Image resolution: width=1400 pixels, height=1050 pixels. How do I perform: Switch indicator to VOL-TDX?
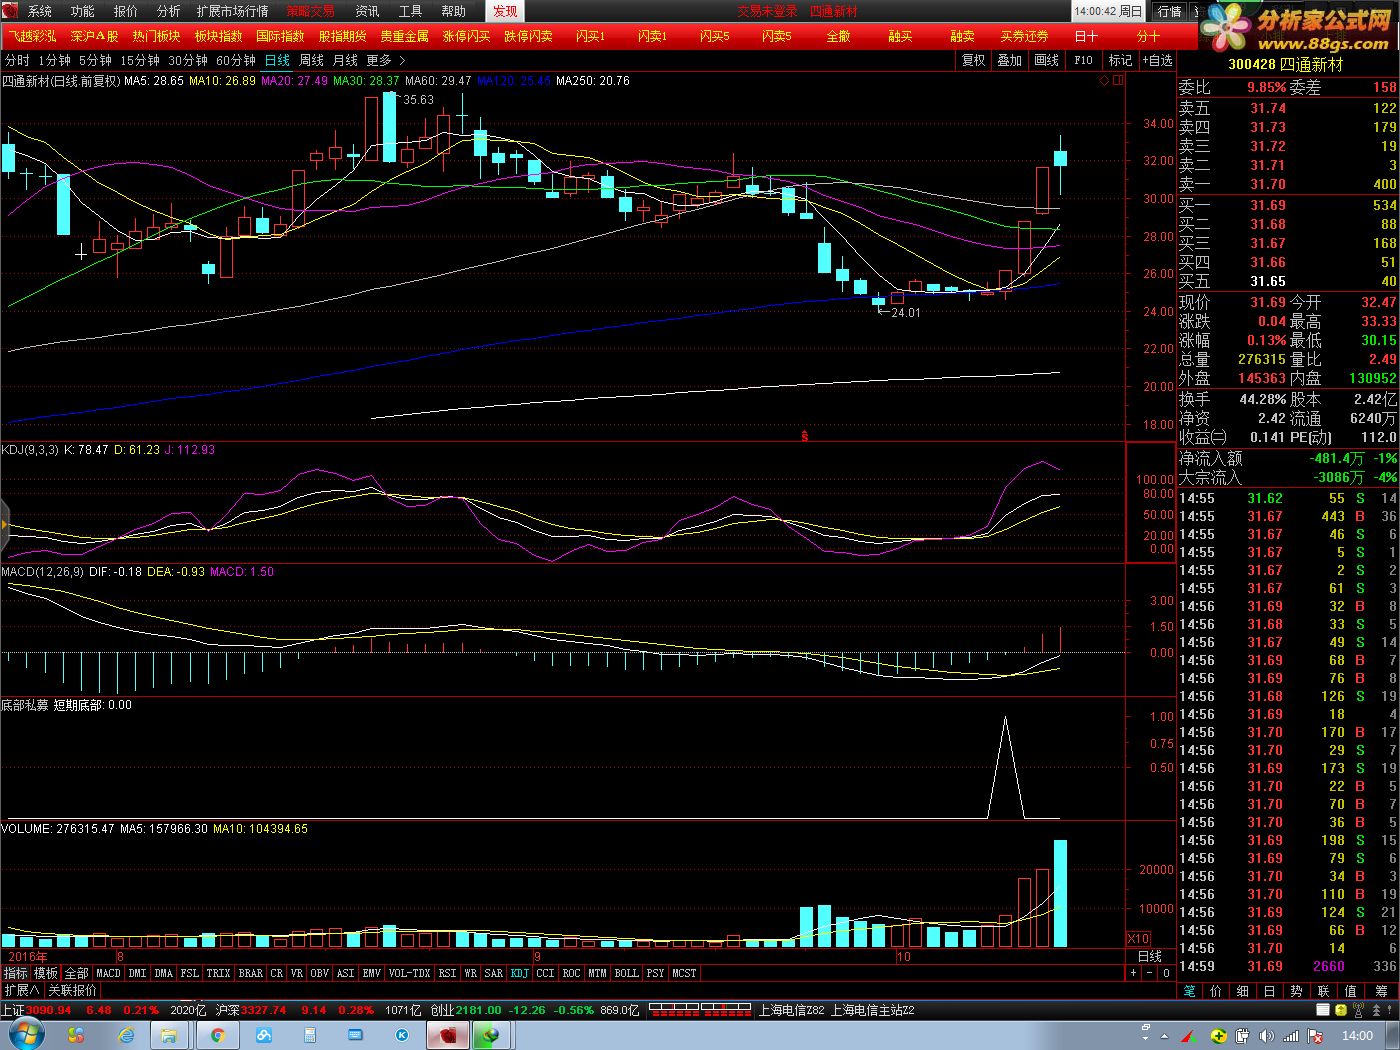409,973
